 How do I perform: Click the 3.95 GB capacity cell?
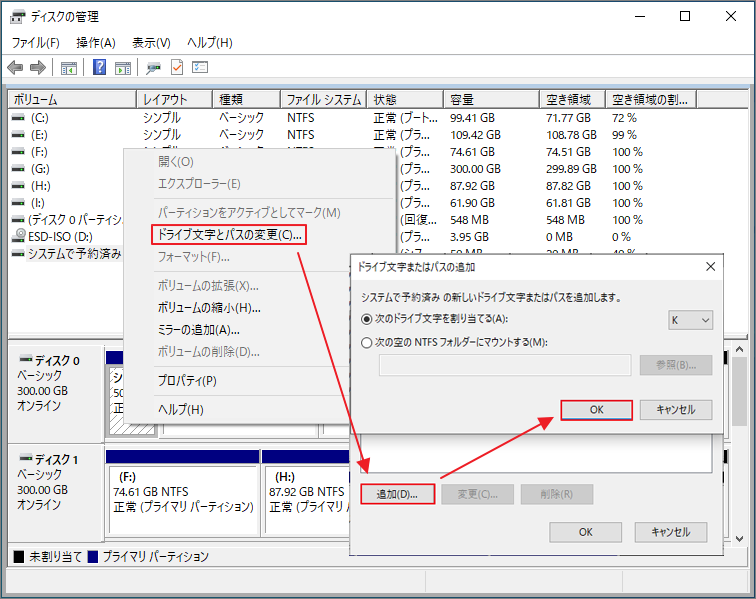pyautogui.click(x=469, y=237)
